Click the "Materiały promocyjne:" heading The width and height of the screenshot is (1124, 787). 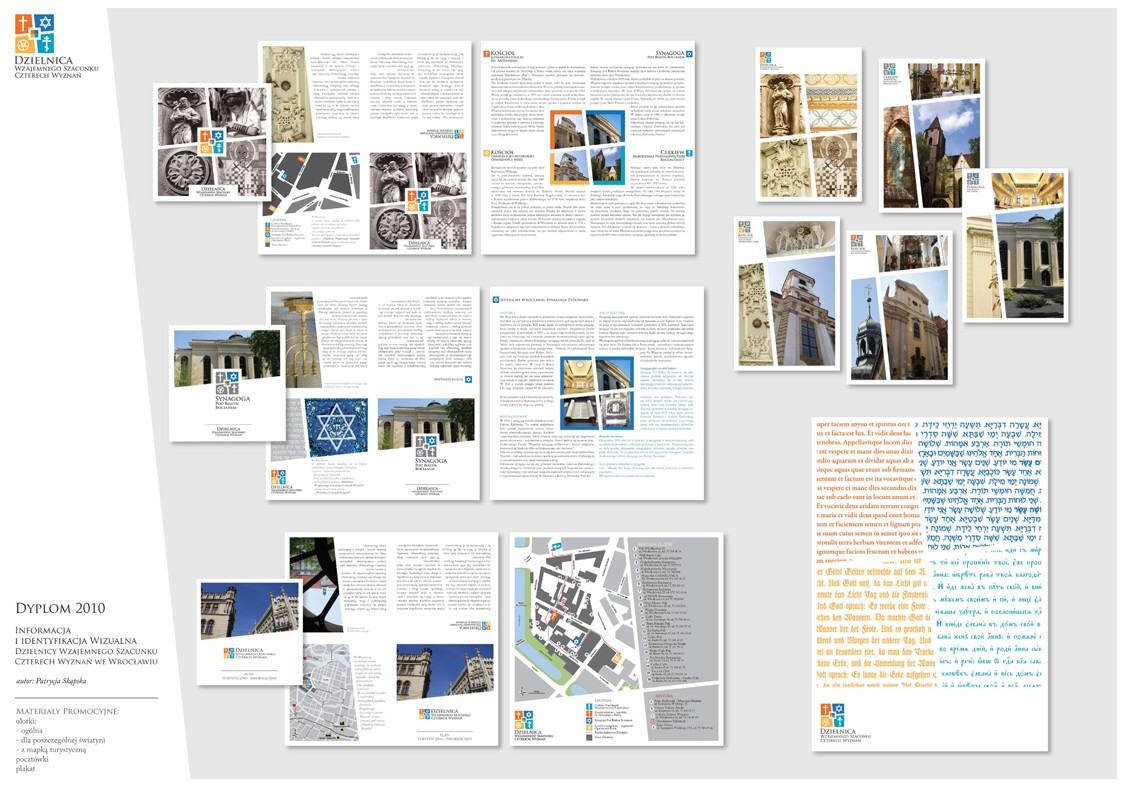click(67, 712)
